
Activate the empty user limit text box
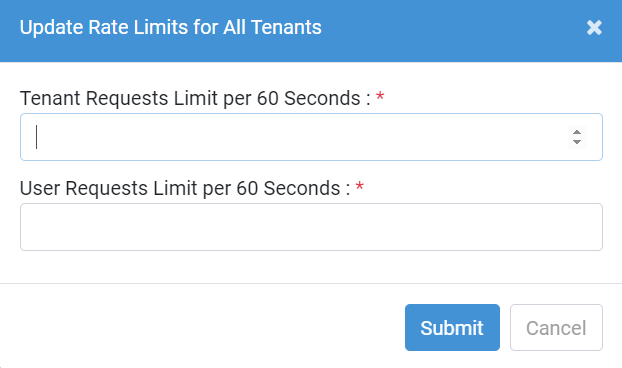[311, 227]
